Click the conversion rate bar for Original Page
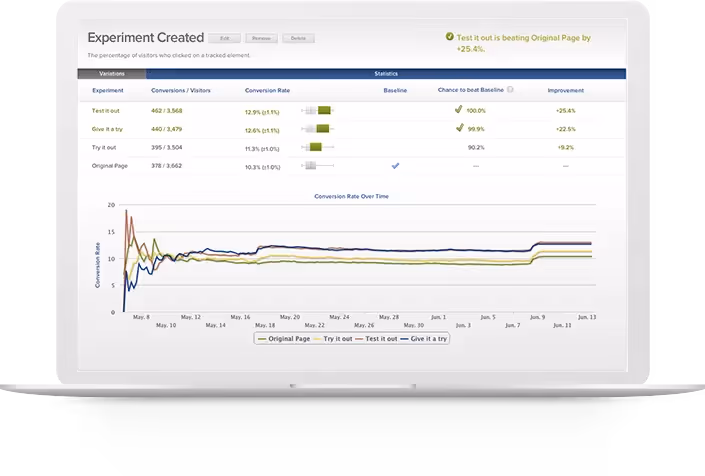The image size is (705, 476). tap(318, 165)
